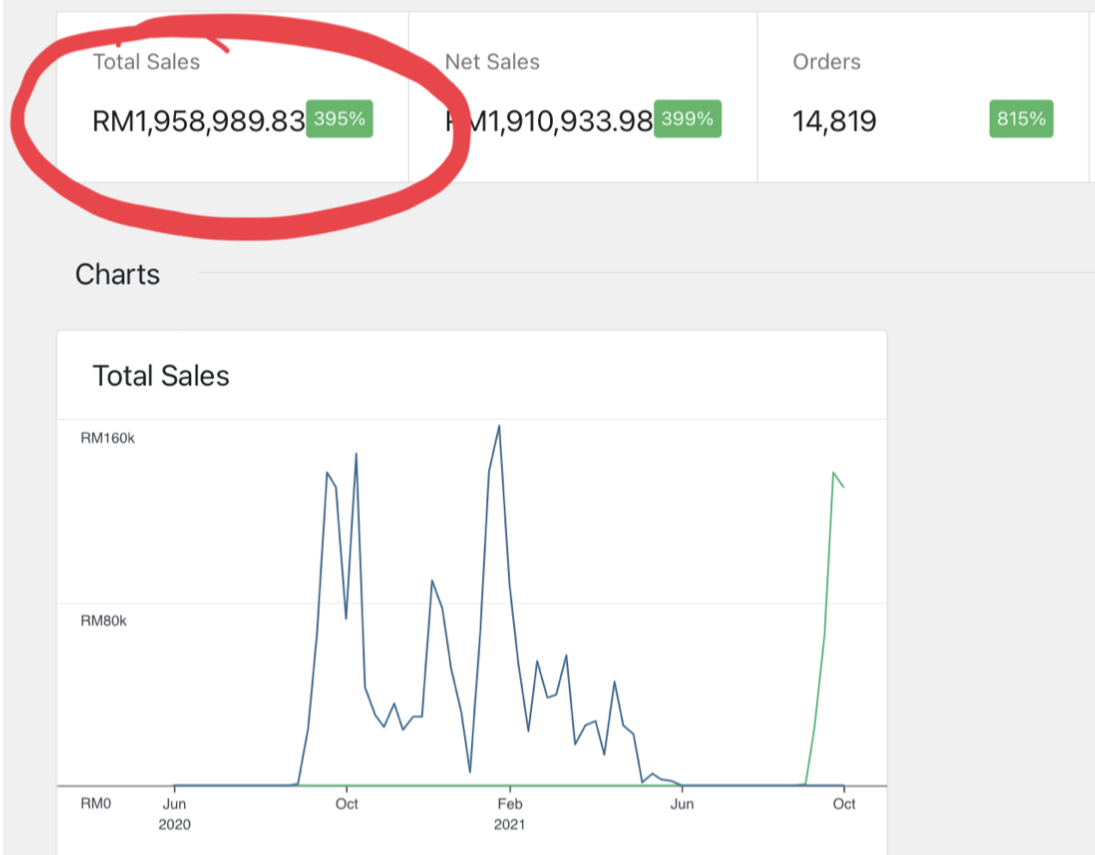Select the Orders summary card
The image size is (1095, 855).
click(x=924, y=97)
